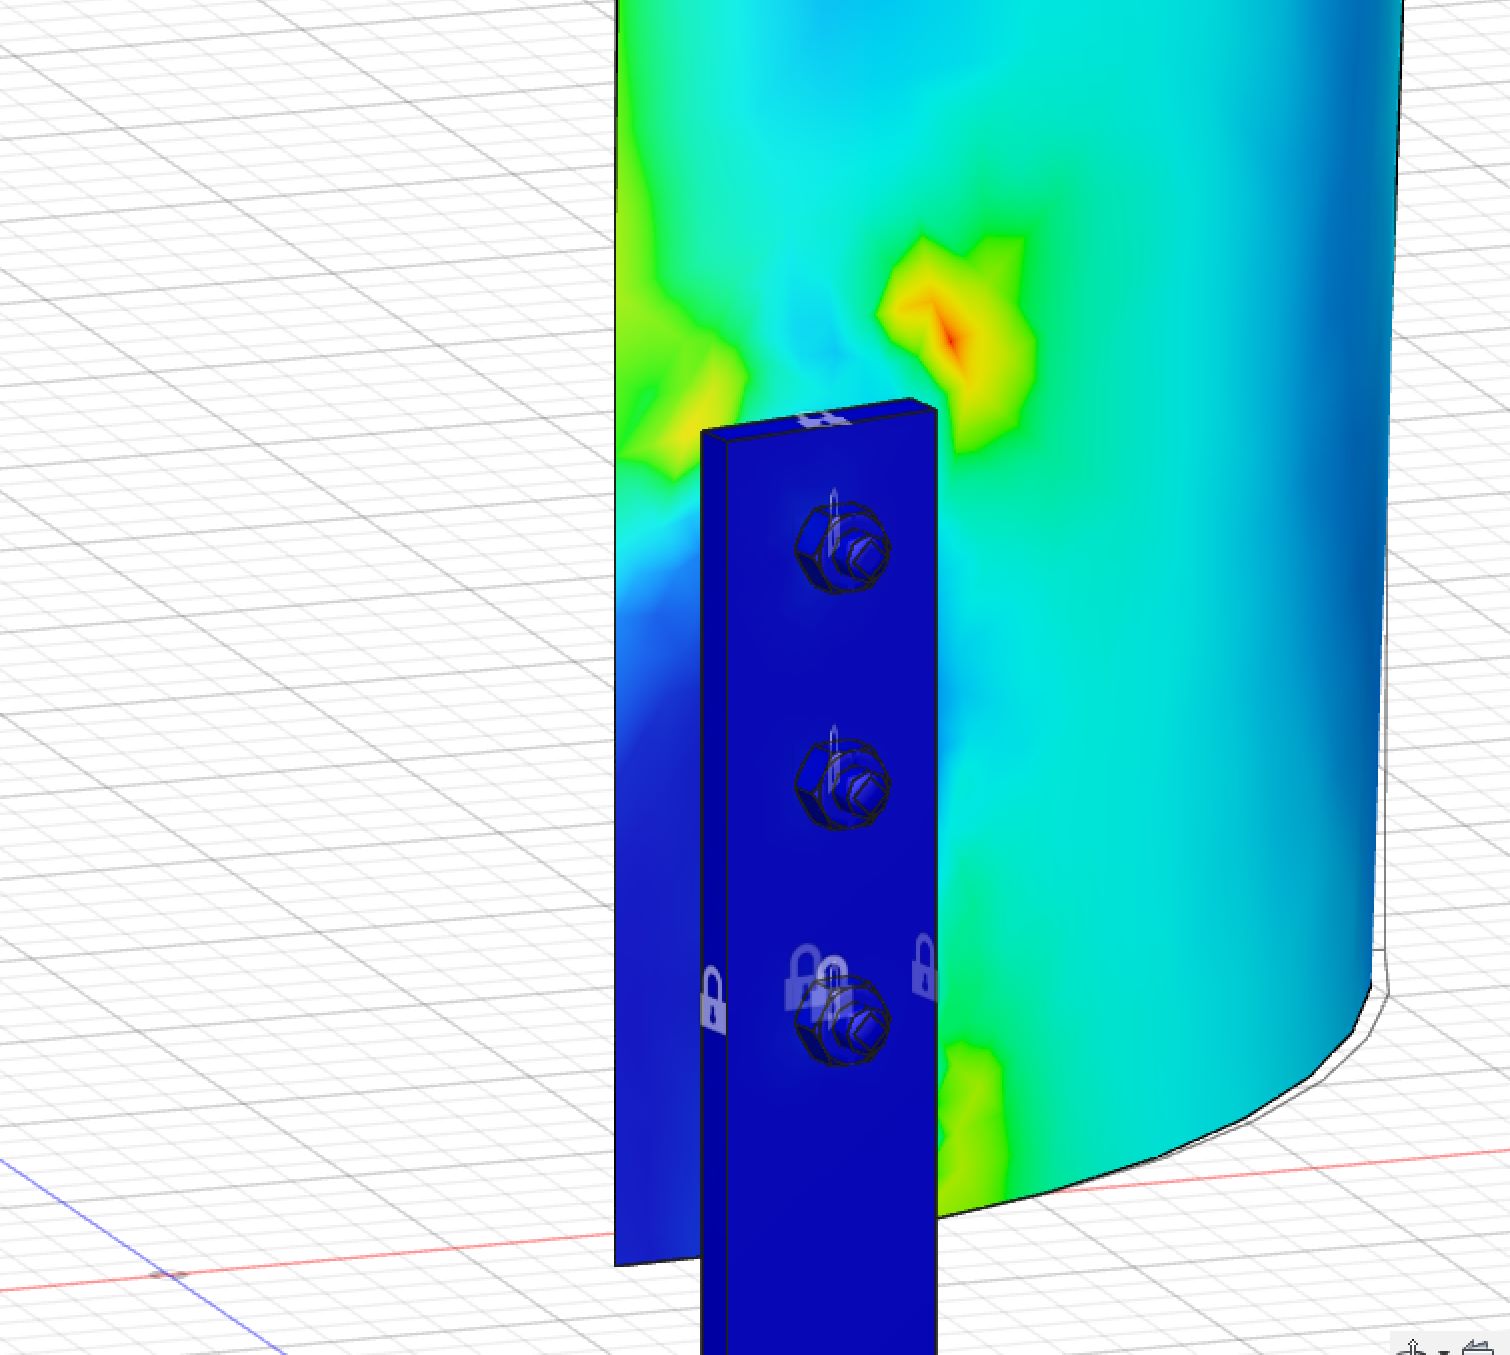Viewport: 1510px width, 1355px height.
Task: Click the padlock glyph on bar's top face
Action: tap(822, 419)
